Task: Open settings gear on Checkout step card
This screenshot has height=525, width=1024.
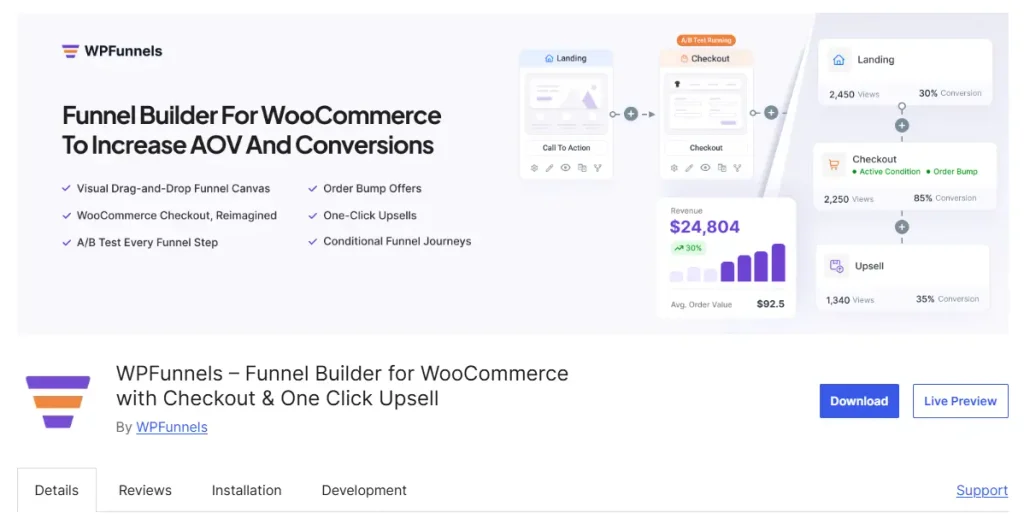Action: coord(674,168)
